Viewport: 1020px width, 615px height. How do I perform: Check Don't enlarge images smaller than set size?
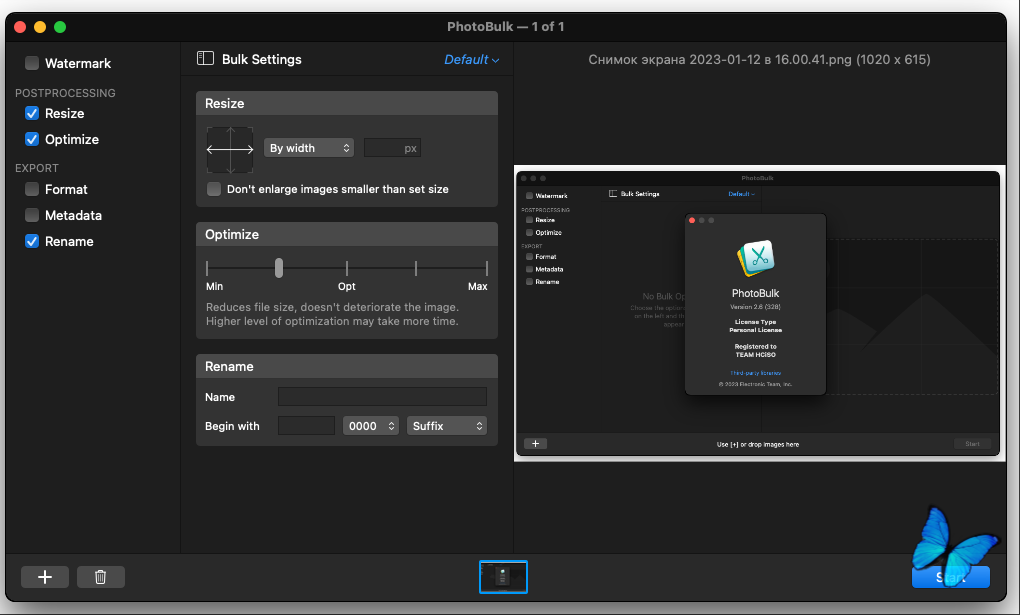point(214,189)
